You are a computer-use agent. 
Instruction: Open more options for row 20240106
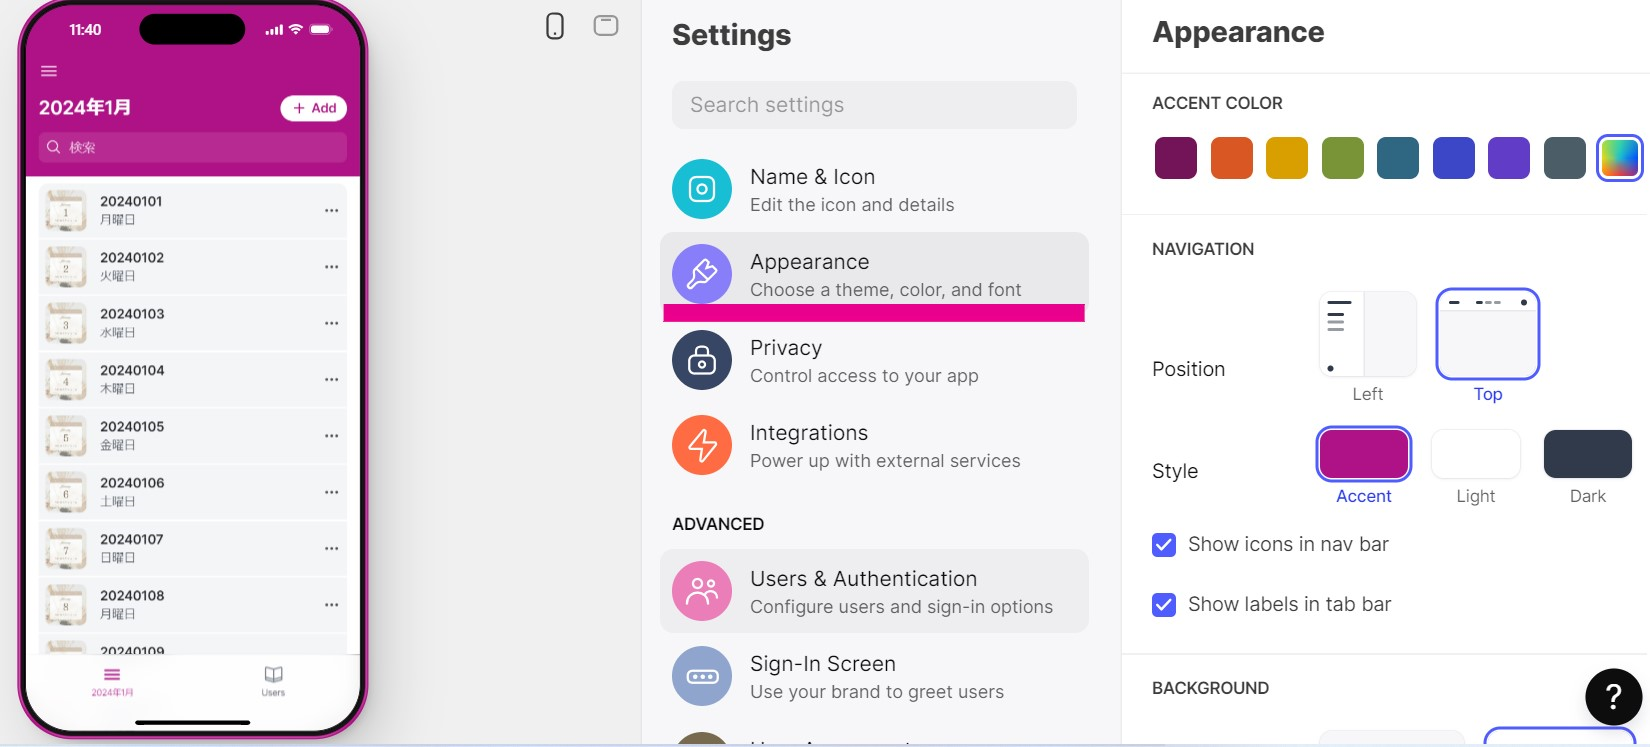coord(332,492)
